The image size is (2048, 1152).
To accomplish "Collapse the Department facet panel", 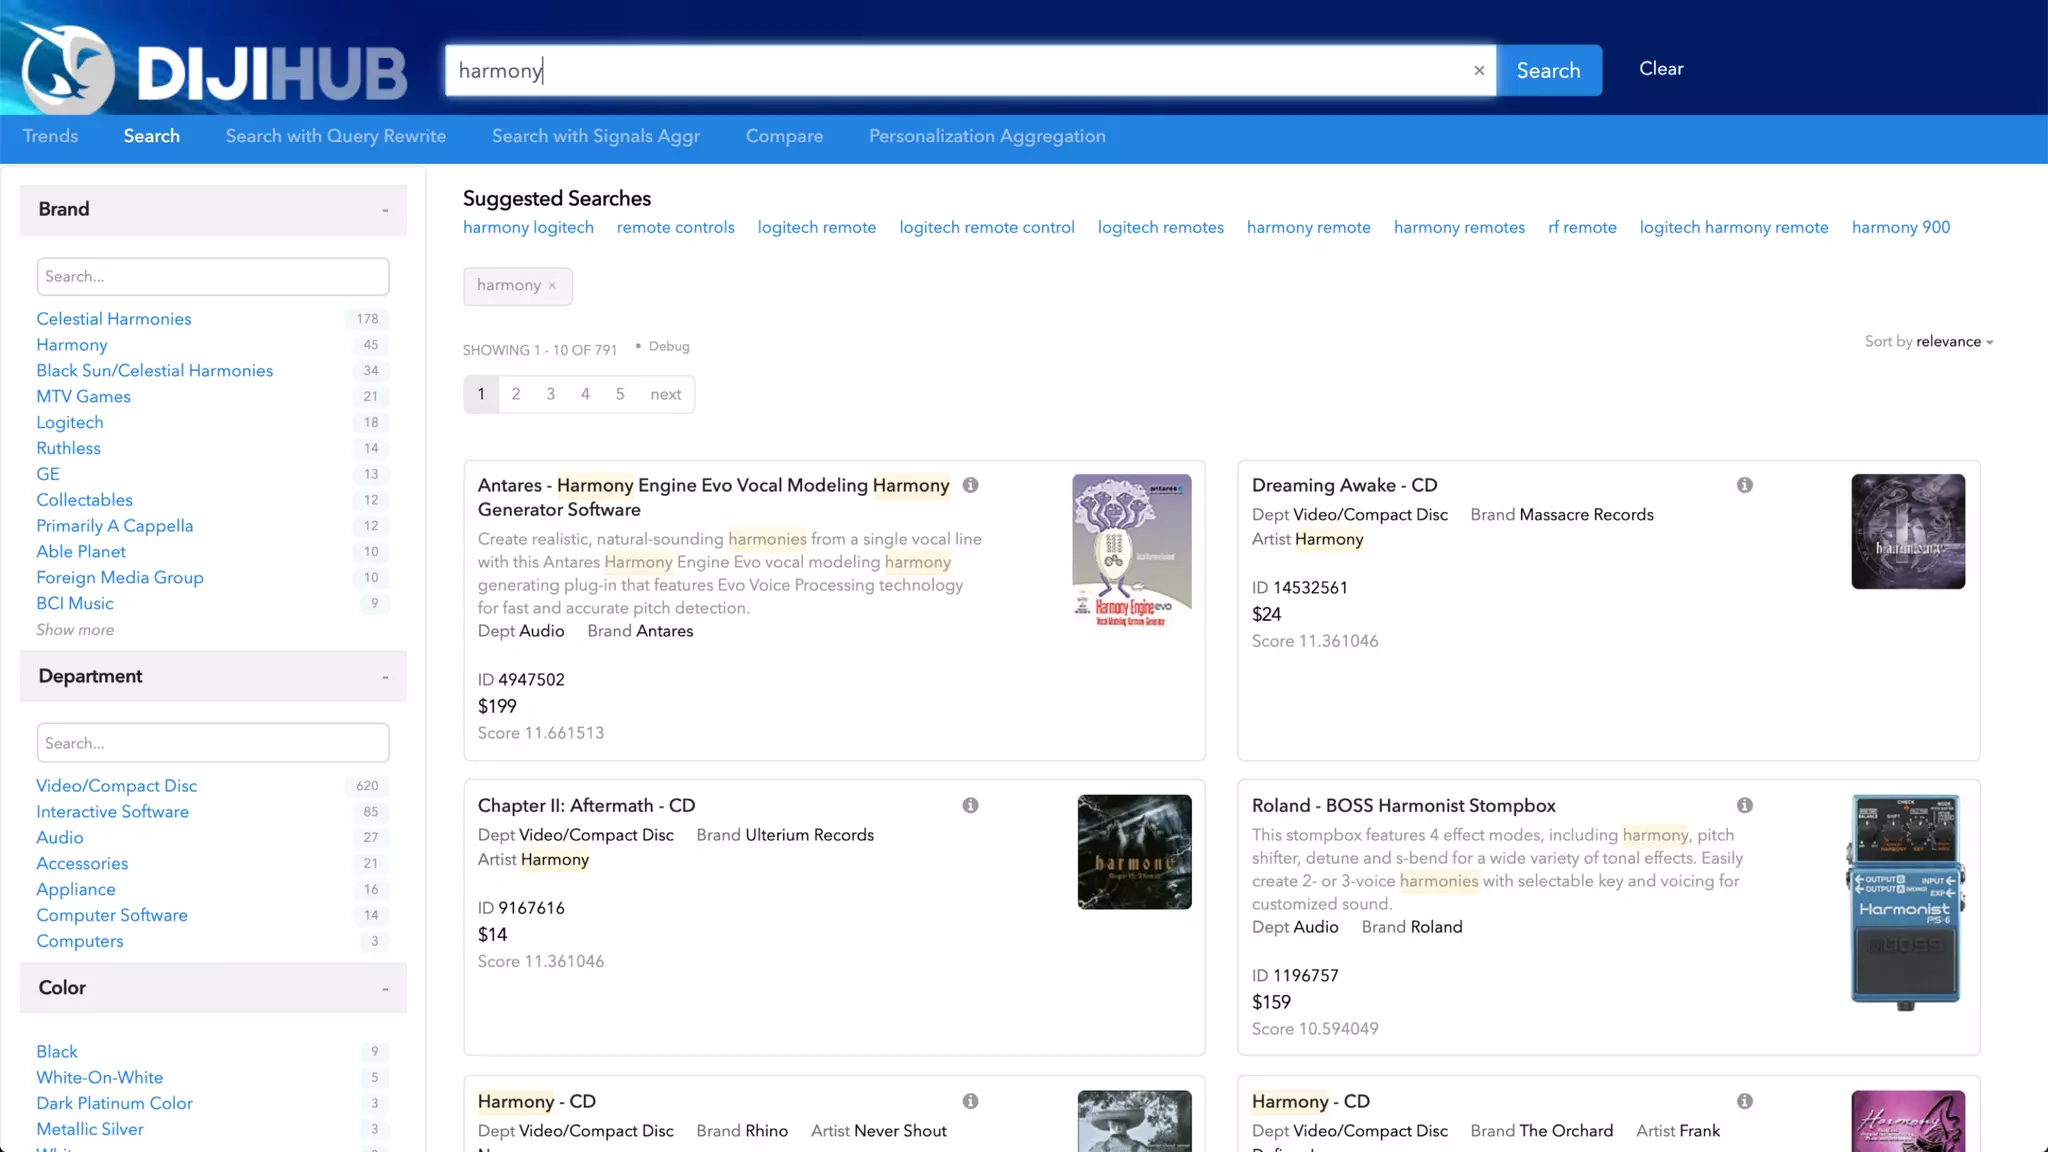I will [x=385, y=677].
